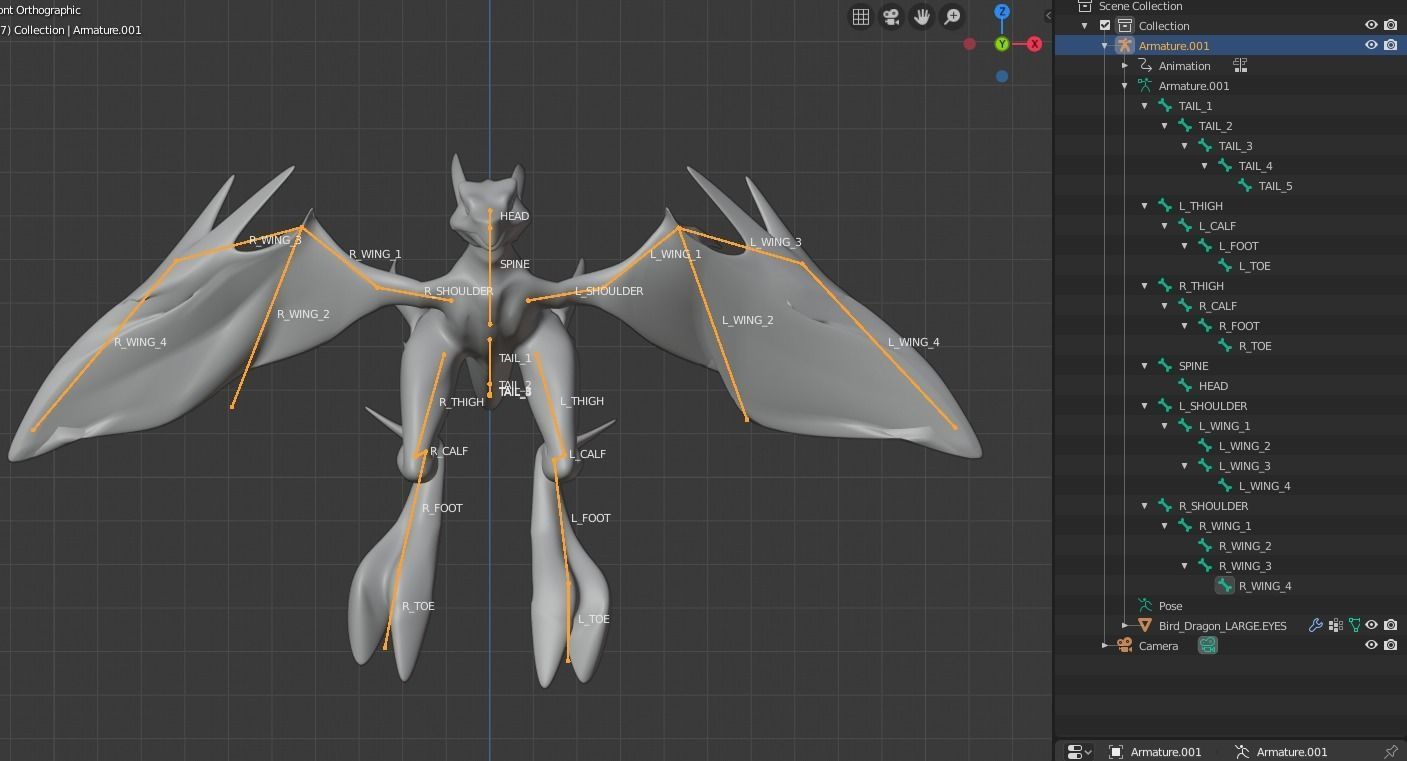This screenshot has height=761, width=1407.
Task: Select the L_FOOT bone in outliner
Action: click(1238, 246)
